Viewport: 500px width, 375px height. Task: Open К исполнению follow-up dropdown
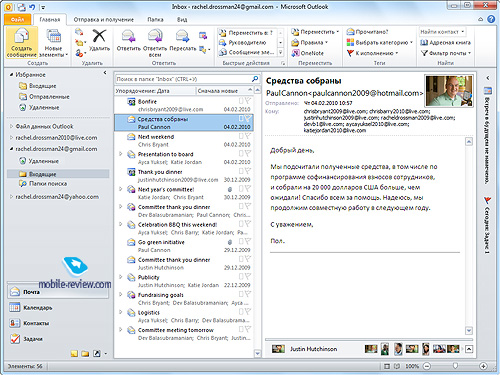[x=373, y=53]
